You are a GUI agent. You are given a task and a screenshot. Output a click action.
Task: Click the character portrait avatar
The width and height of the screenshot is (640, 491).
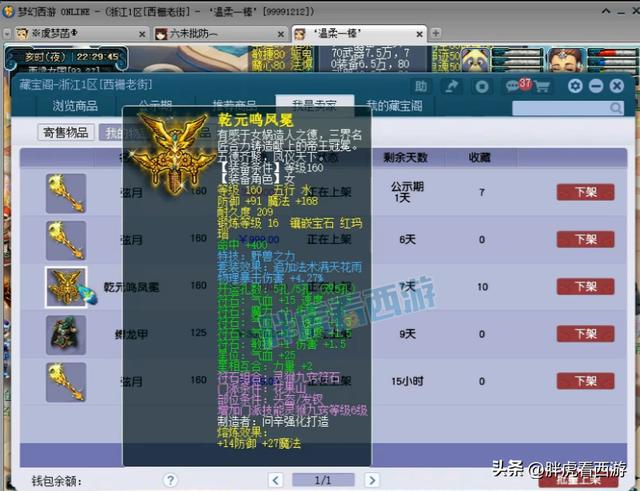[566, 60]
